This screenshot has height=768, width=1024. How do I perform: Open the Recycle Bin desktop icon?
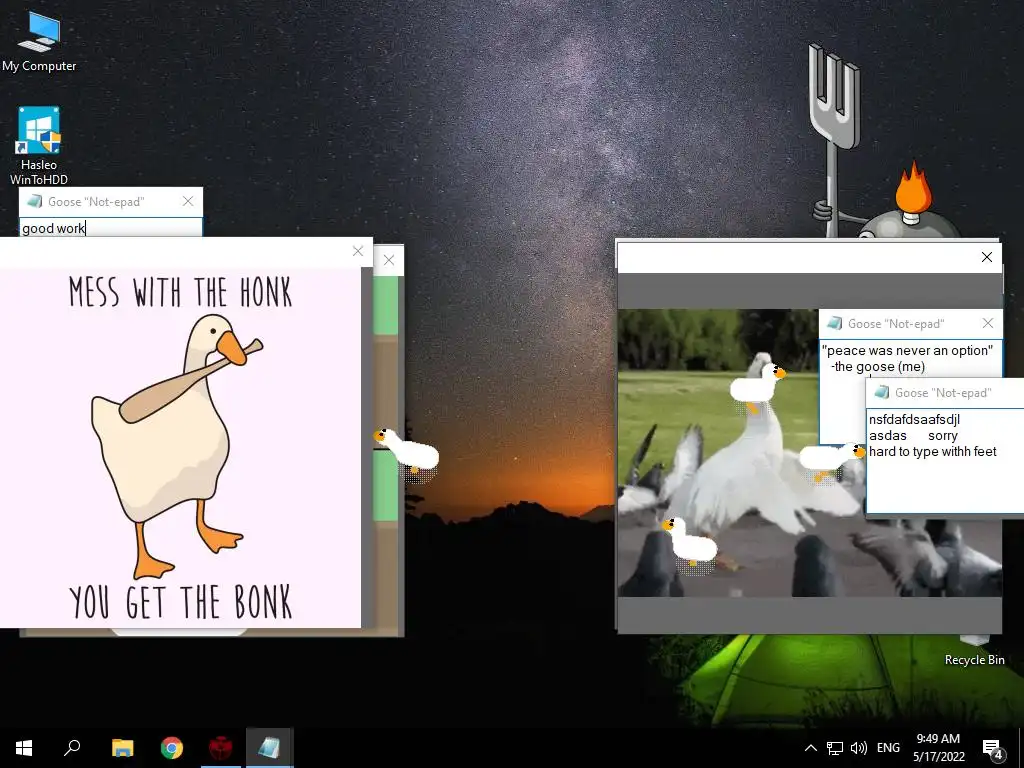[974, 651]
